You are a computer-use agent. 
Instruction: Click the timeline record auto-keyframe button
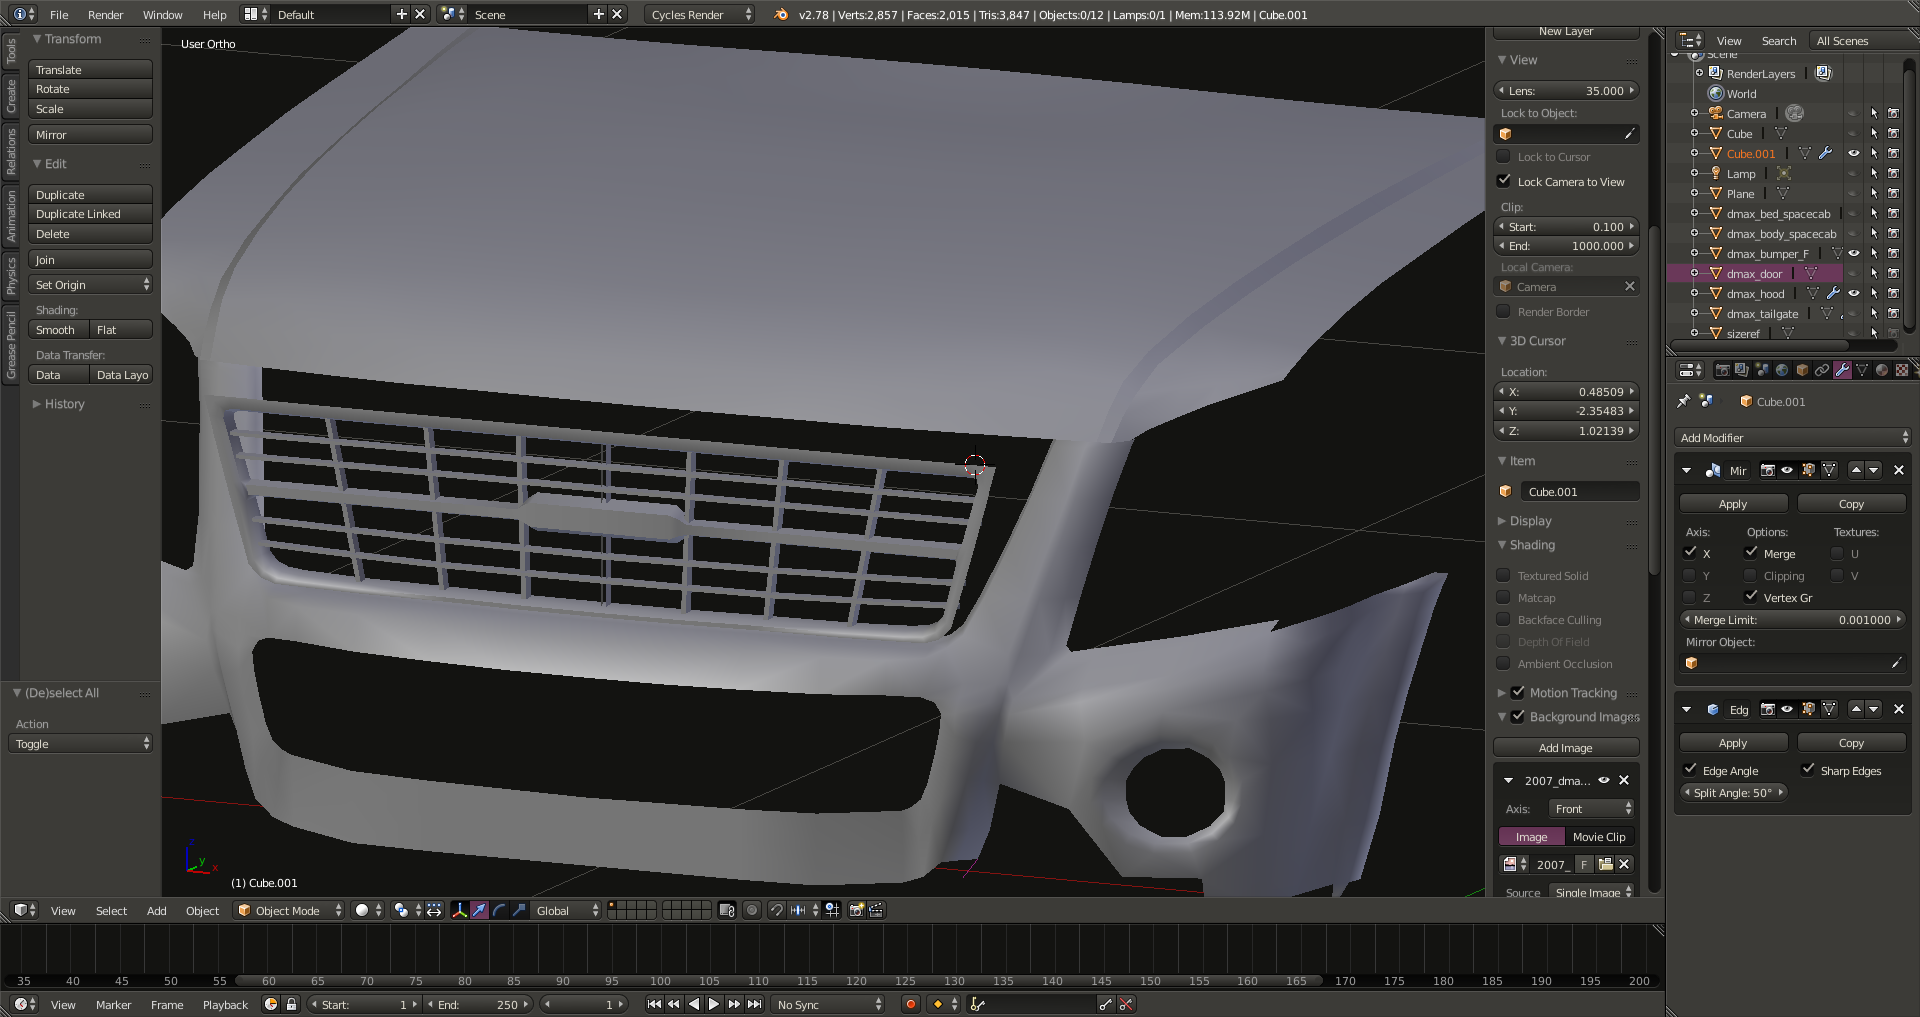[910, 1004]
